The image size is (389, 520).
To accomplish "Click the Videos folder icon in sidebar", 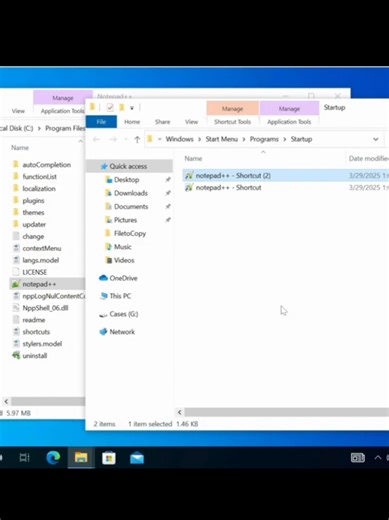I will click(108, 260).
